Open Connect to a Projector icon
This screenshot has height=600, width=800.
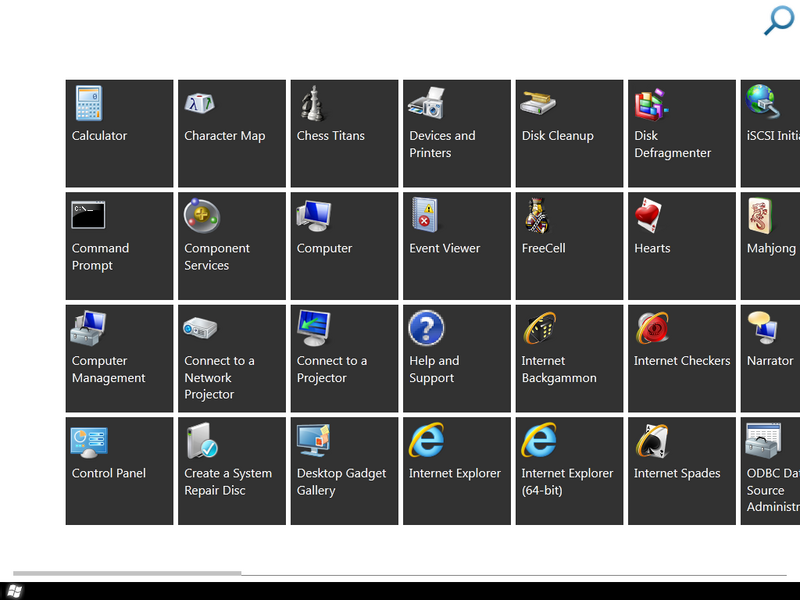tap(314, 328)
